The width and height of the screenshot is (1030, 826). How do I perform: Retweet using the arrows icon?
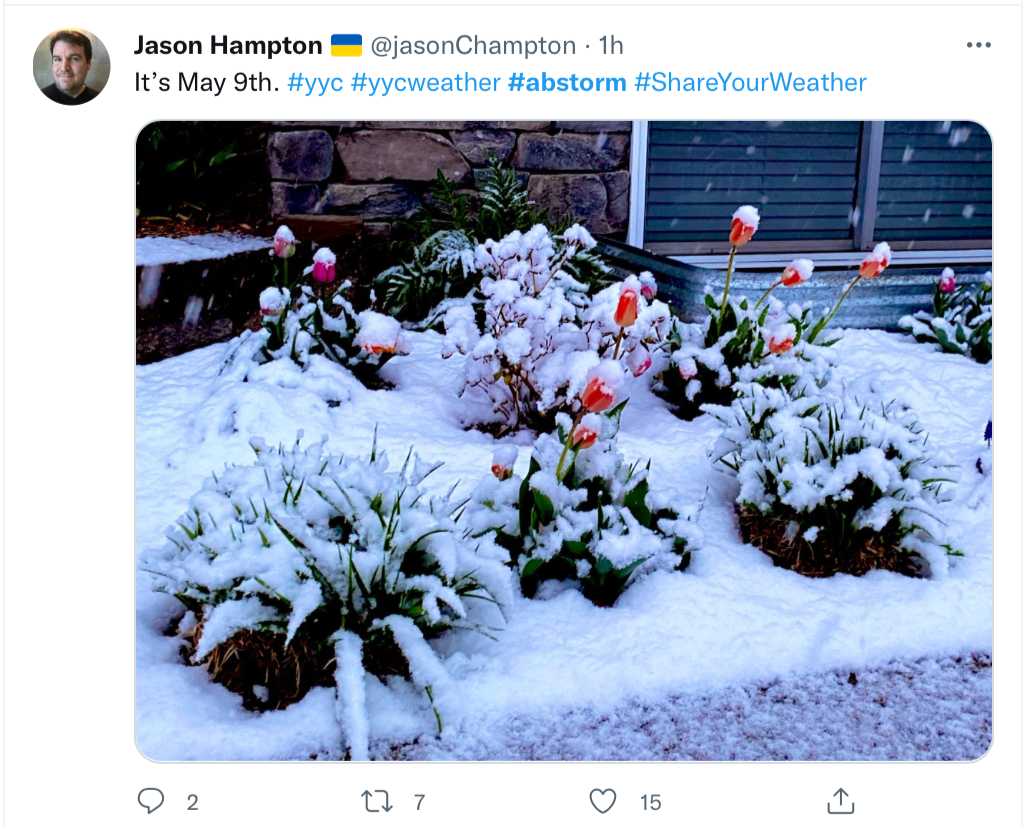tap(376, 802)
